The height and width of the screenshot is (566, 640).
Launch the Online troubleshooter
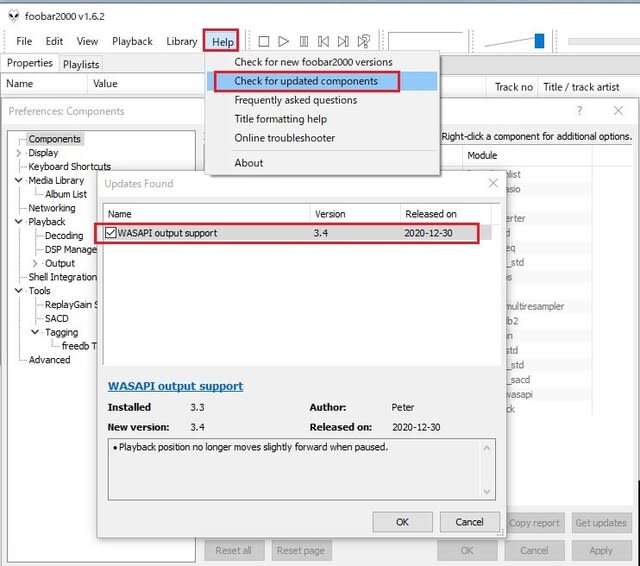[284, 138]
